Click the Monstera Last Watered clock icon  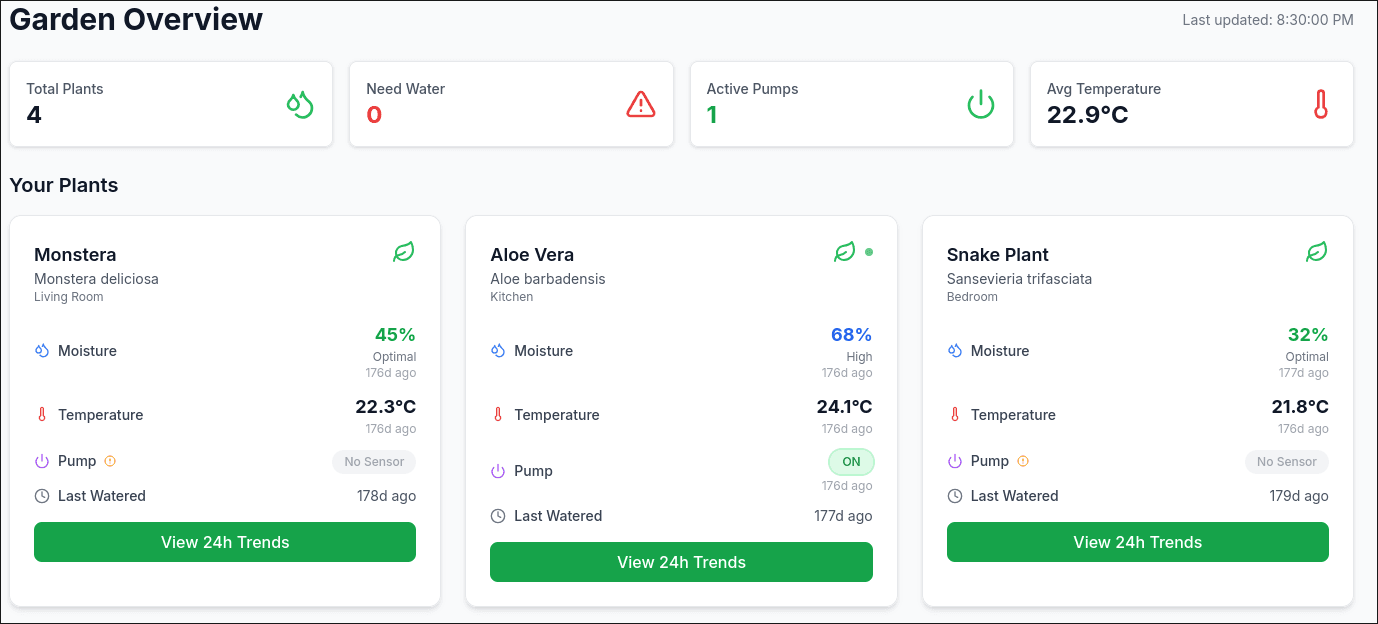[42, 496]
